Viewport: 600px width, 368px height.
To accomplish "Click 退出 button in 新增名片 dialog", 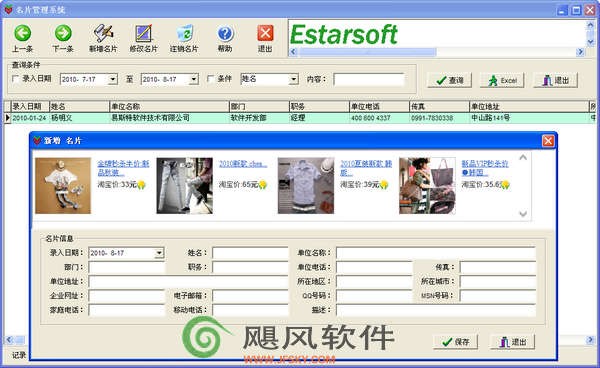I will (x=512, y=342).
